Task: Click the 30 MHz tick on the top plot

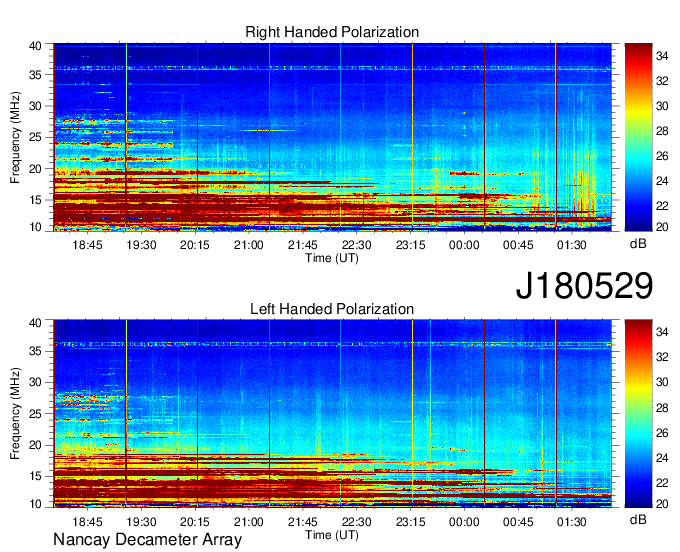Action: point(35,106)
